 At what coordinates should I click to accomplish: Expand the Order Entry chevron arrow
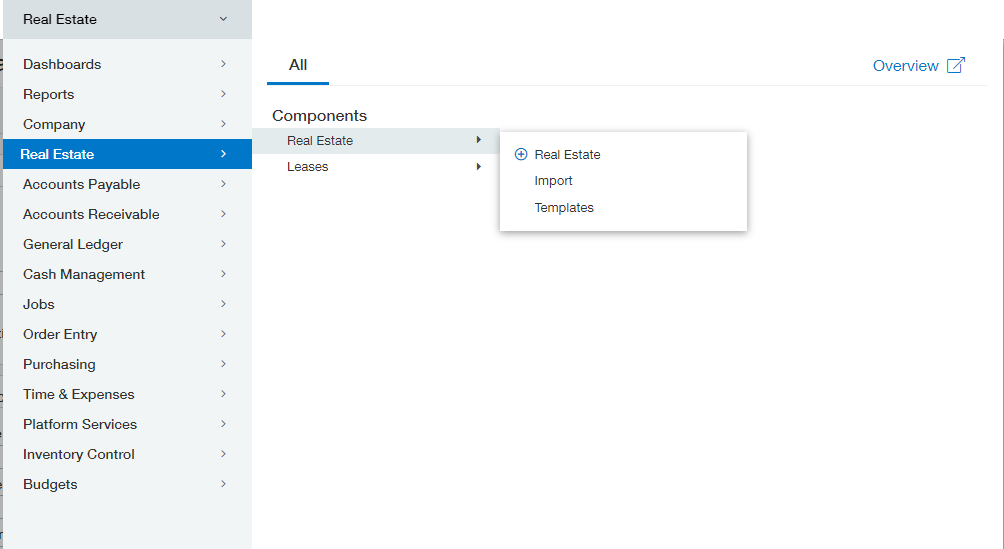click(223, 334)
